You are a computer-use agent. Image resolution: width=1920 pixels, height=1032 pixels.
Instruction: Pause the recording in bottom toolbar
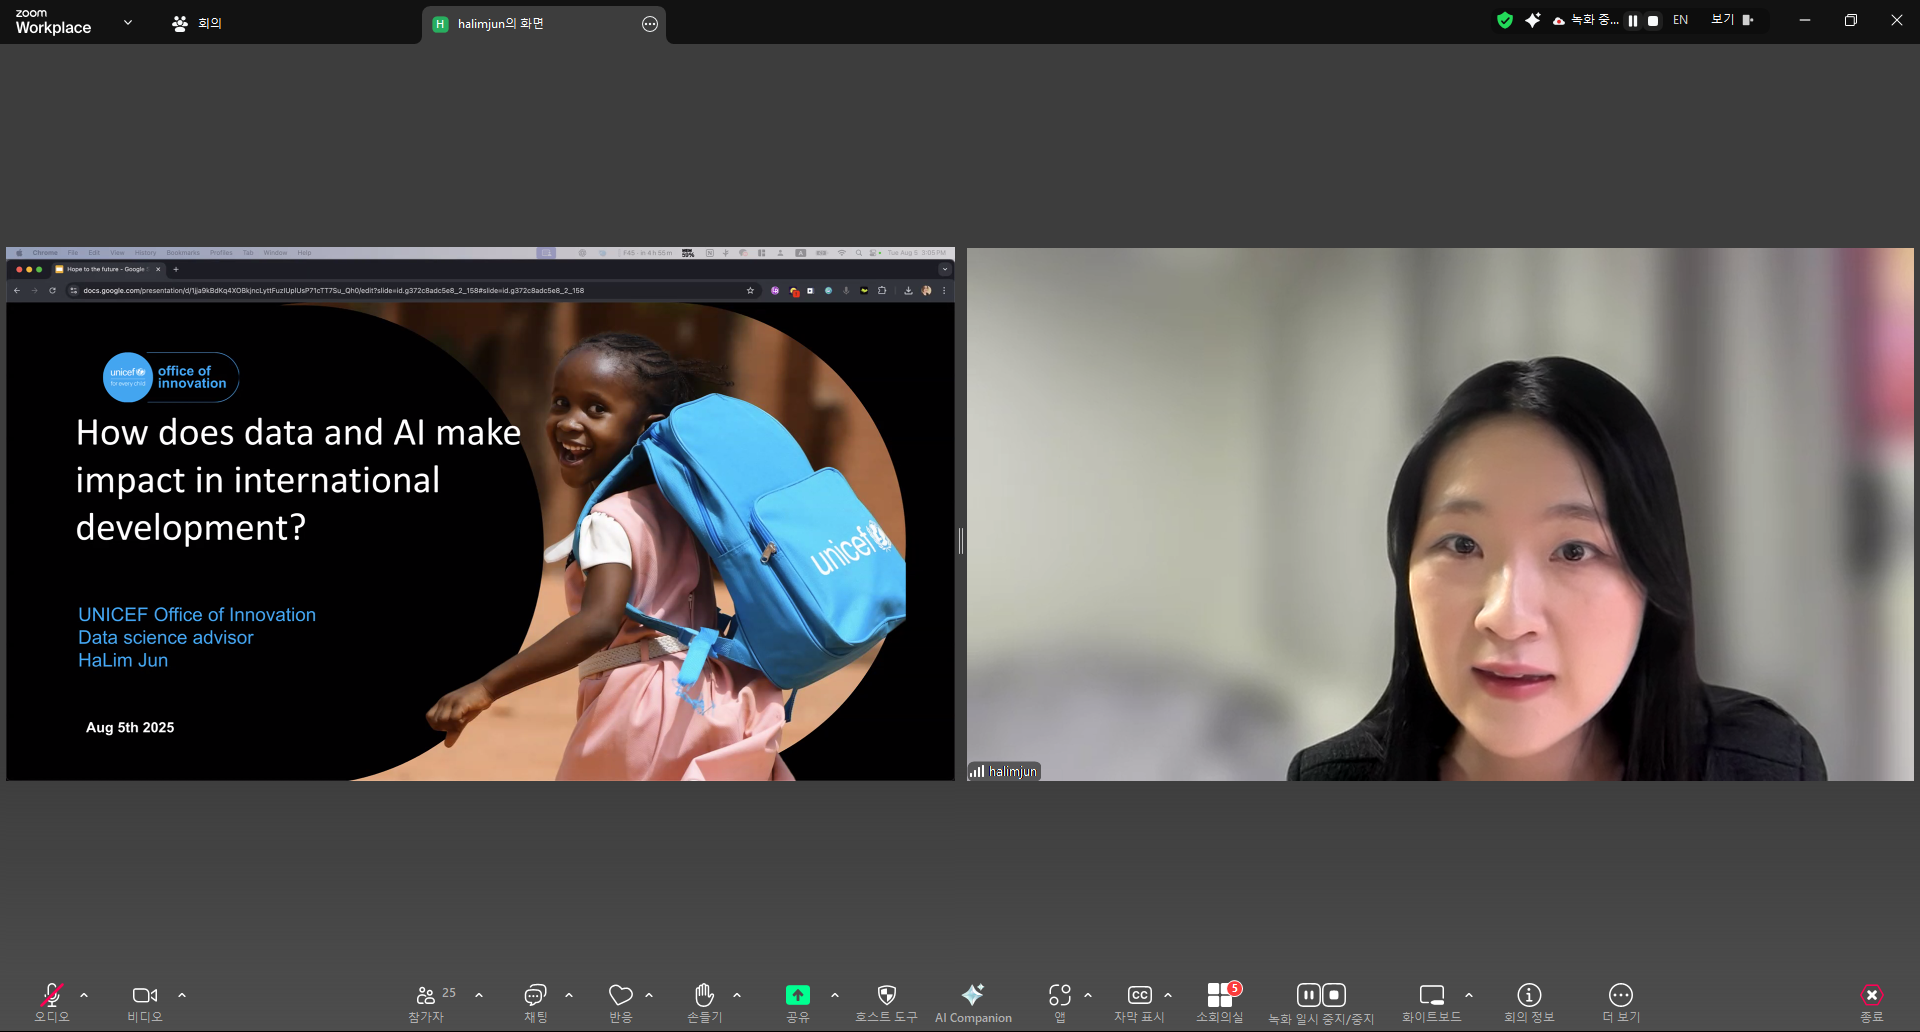(x=1308, y=995)
